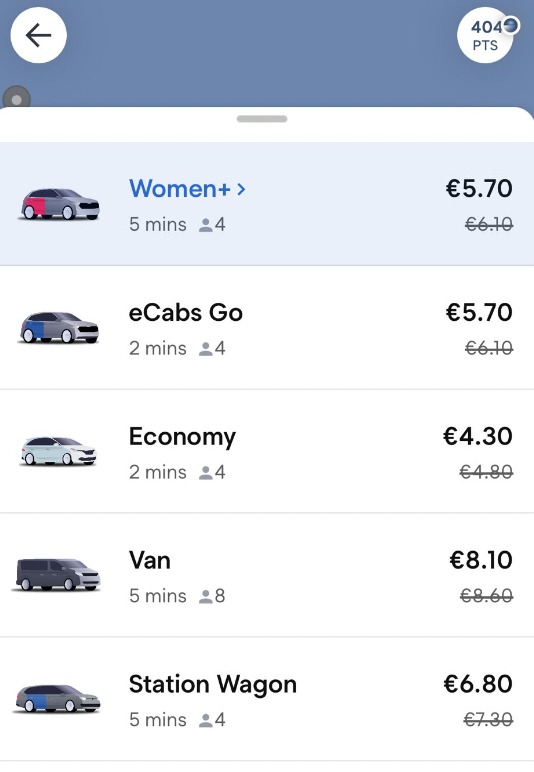Tap the €4.30 Economy price

tap(478, 436)
